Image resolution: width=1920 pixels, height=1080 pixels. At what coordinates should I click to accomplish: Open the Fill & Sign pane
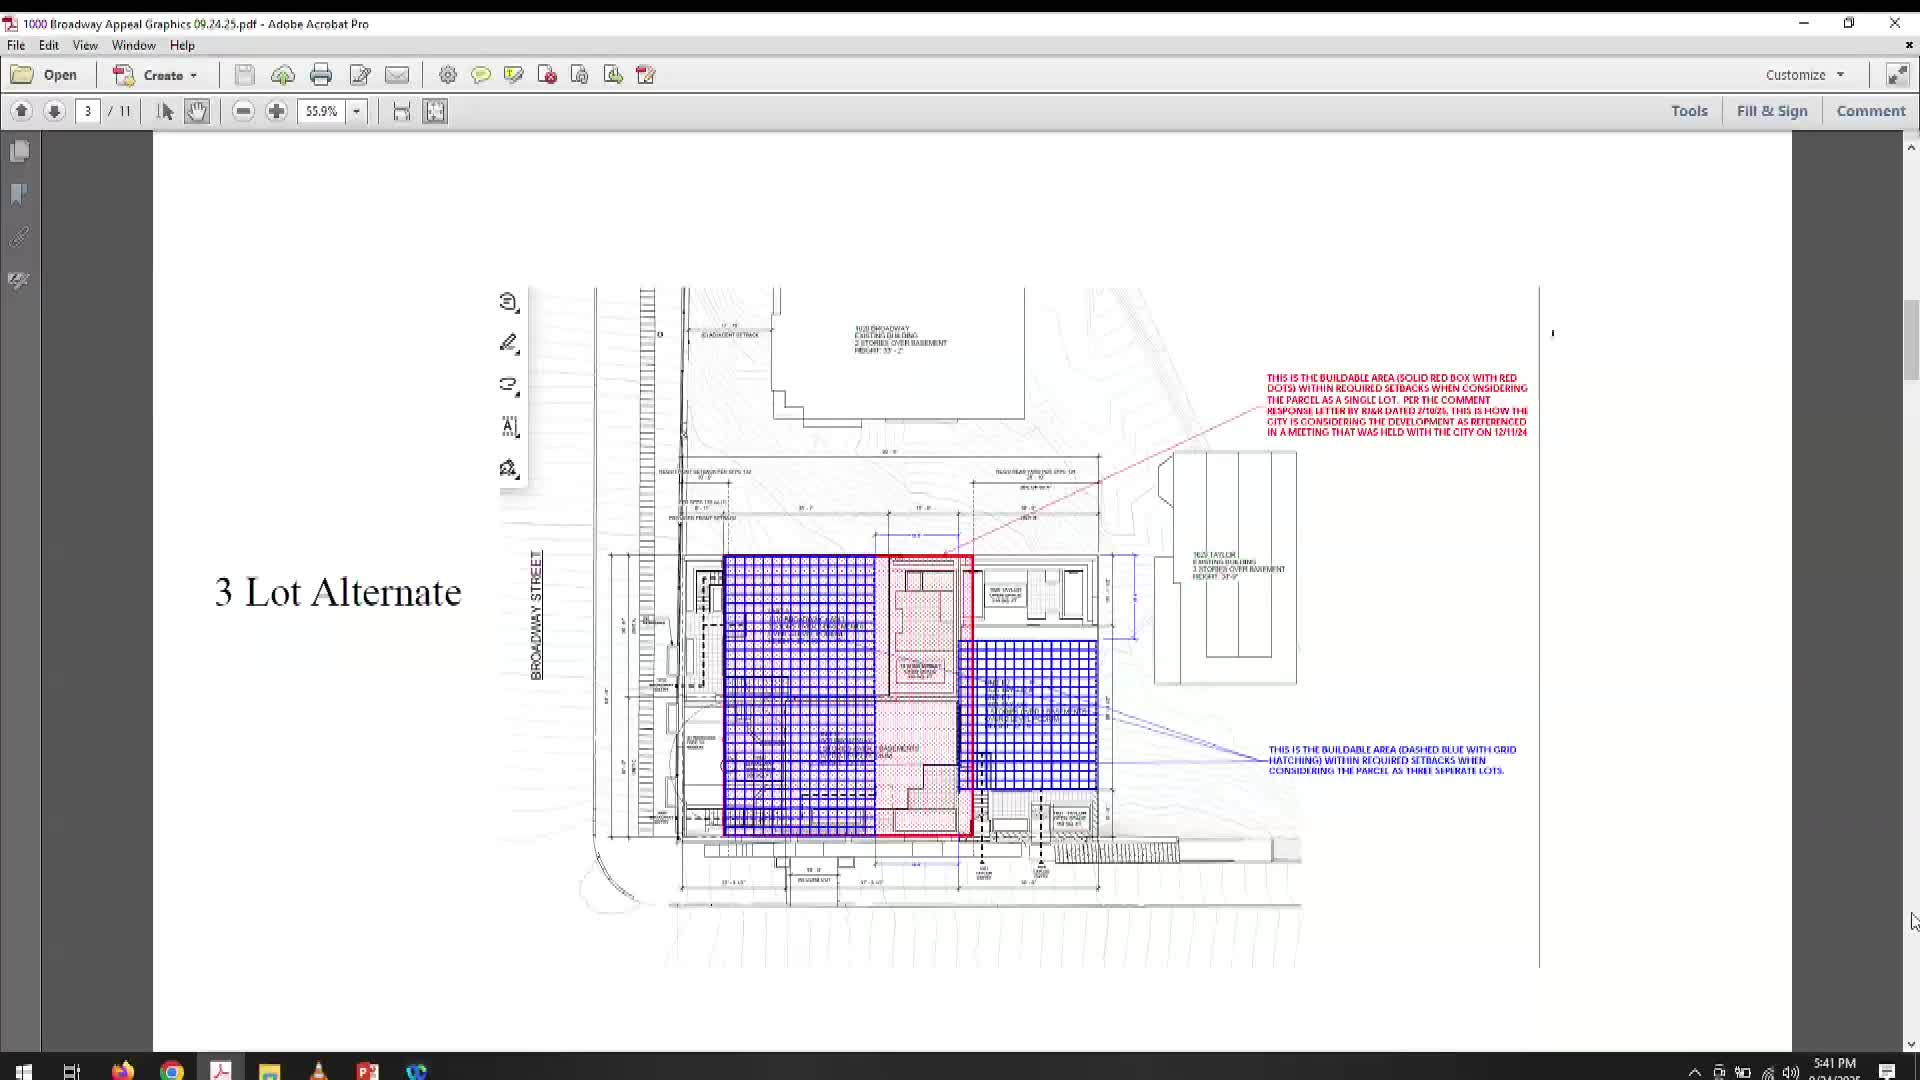pos(1771,111)
